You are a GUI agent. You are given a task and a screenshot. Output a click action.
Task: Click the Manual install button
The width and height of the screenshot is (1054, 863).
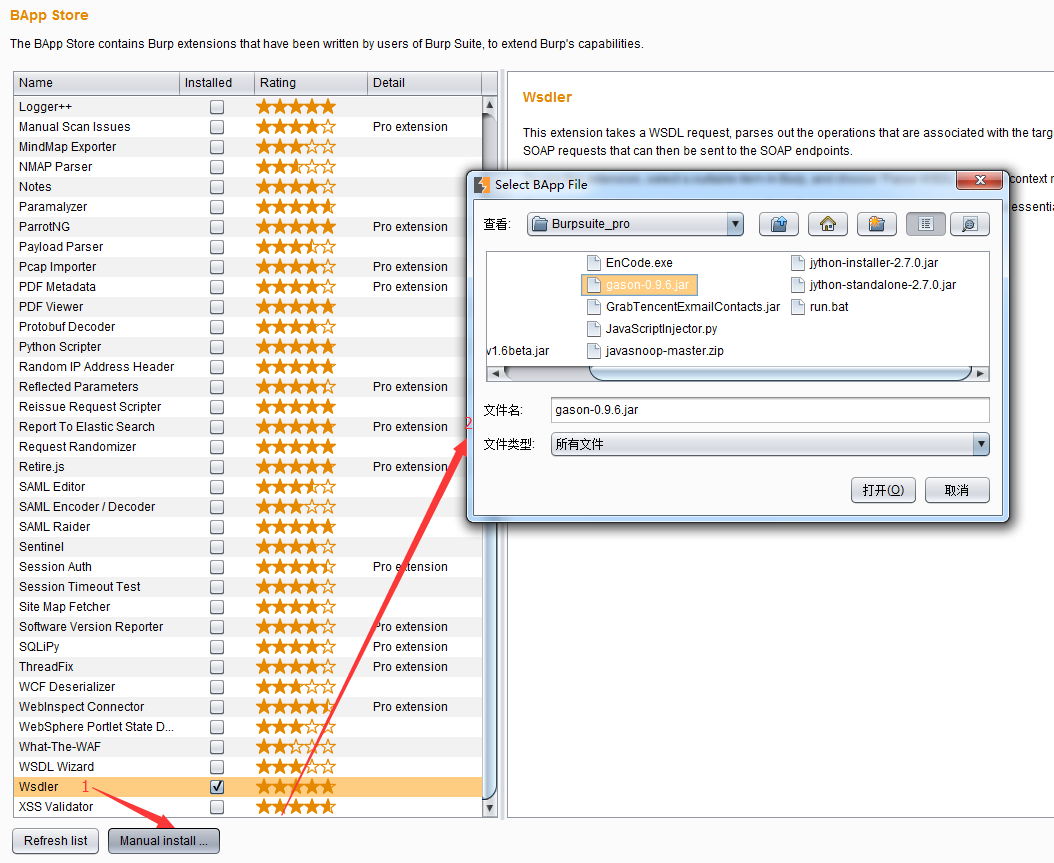[163, 841]
